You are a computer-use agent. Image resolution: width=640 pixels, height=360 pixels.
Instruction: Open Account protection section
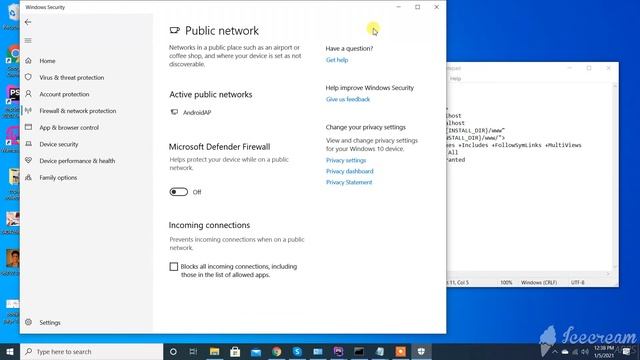click(64, 94)
